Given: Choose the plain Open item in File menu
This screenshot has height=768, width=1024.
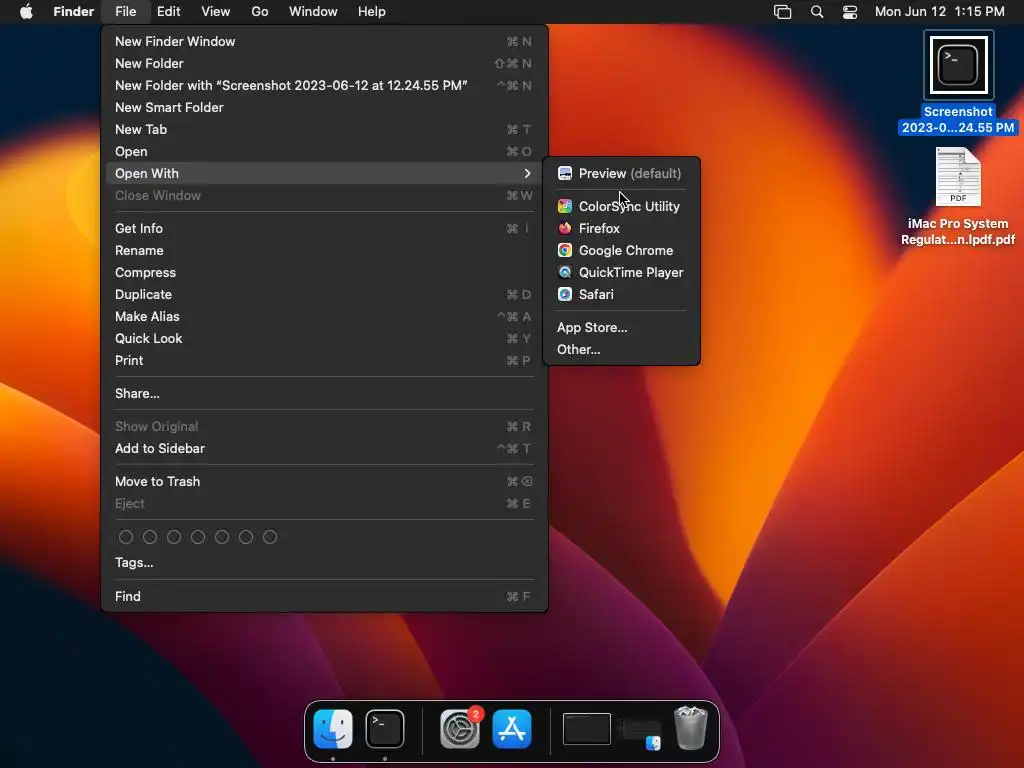Looking at the screenshot, I should point(324,152).
